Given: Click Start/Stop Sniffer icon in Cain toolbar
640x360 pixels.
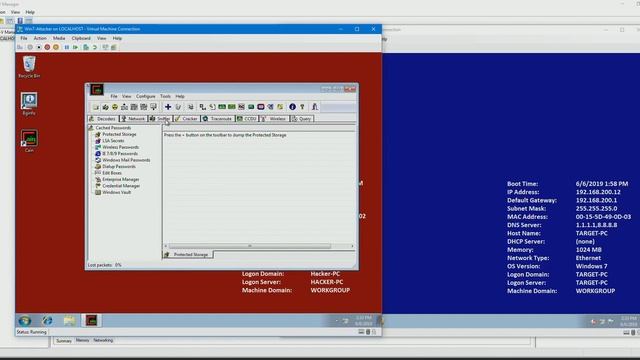Looking at the screenshot, I should coord(105,107).
